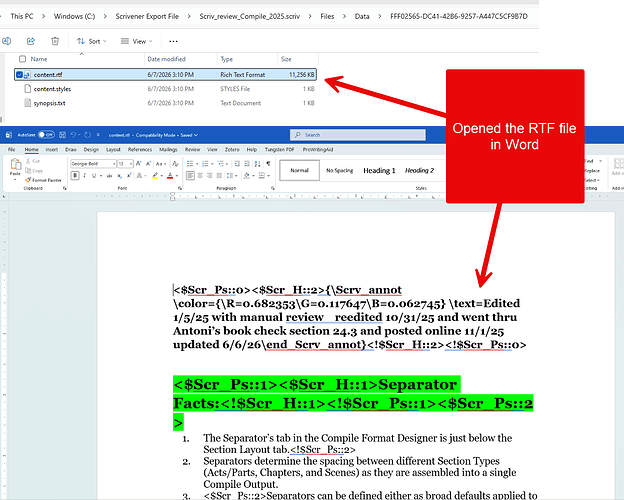Image resolution: width=624 pixels, height=500 pixels.
Task: Click the Explorer delete trash icon
Action: coord(55,41)
